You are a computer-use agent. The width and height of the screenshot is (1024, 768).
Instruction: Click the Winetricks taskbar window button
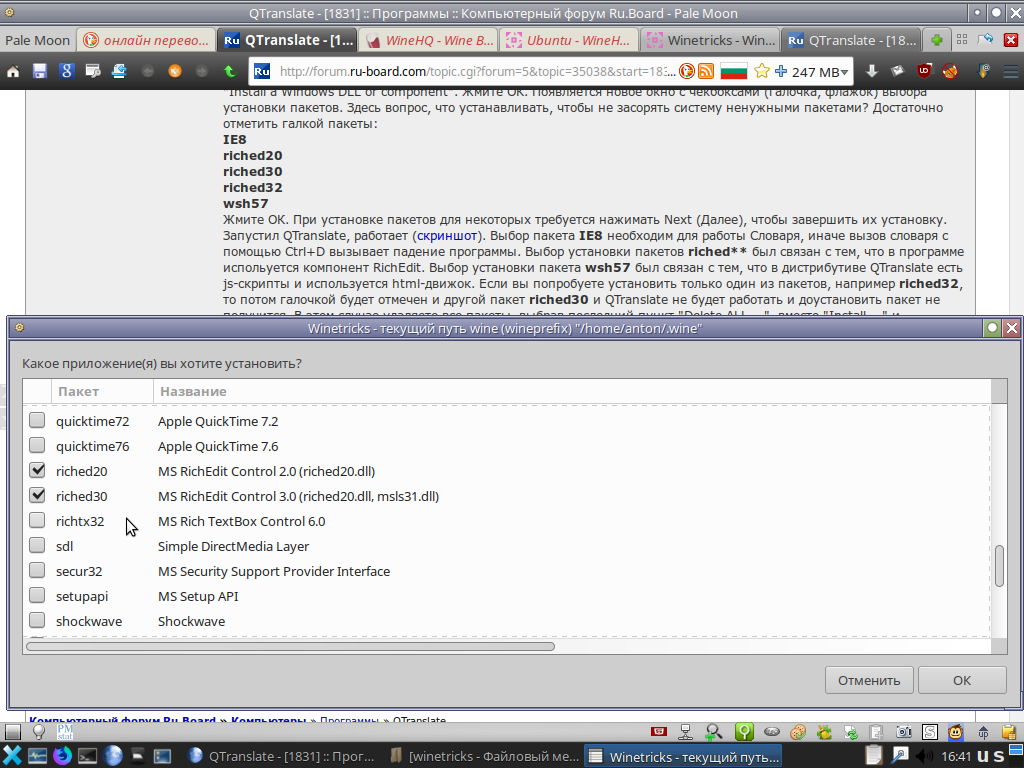(x=684, y=757)
